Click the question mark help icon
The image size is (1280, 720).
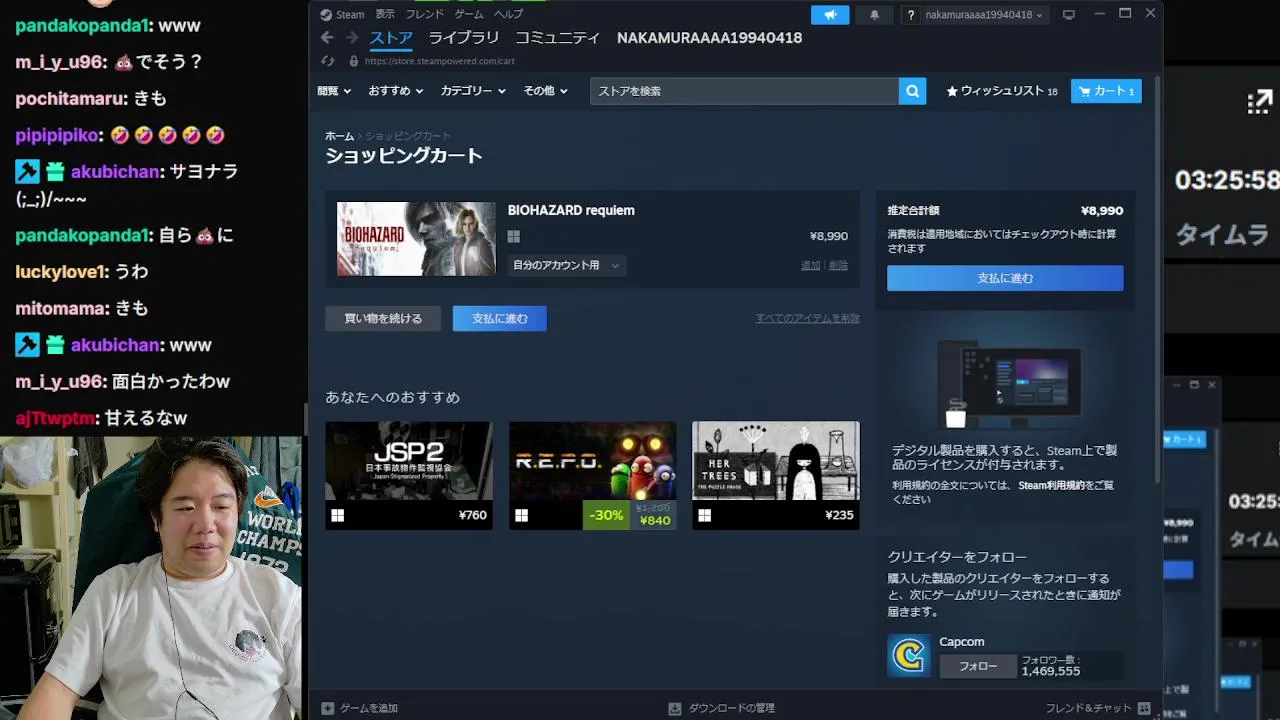click(910, 15)
